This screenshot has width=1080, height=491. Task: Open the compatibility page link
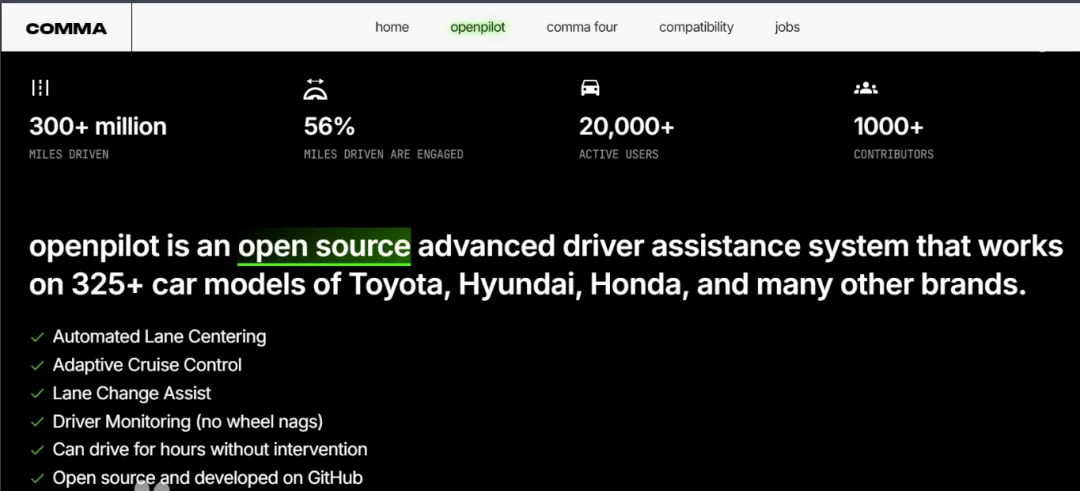[x=696, y=28]
